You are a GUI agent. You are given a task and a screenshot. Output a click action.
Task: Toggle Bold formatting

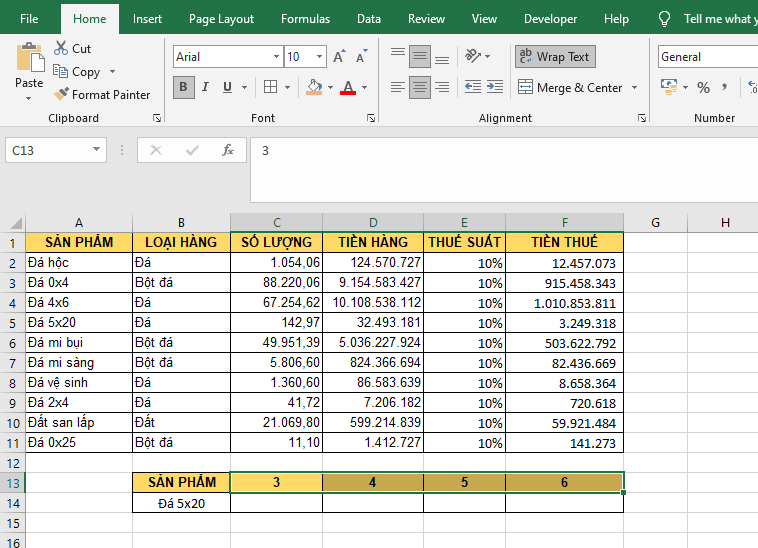(183, 88)
